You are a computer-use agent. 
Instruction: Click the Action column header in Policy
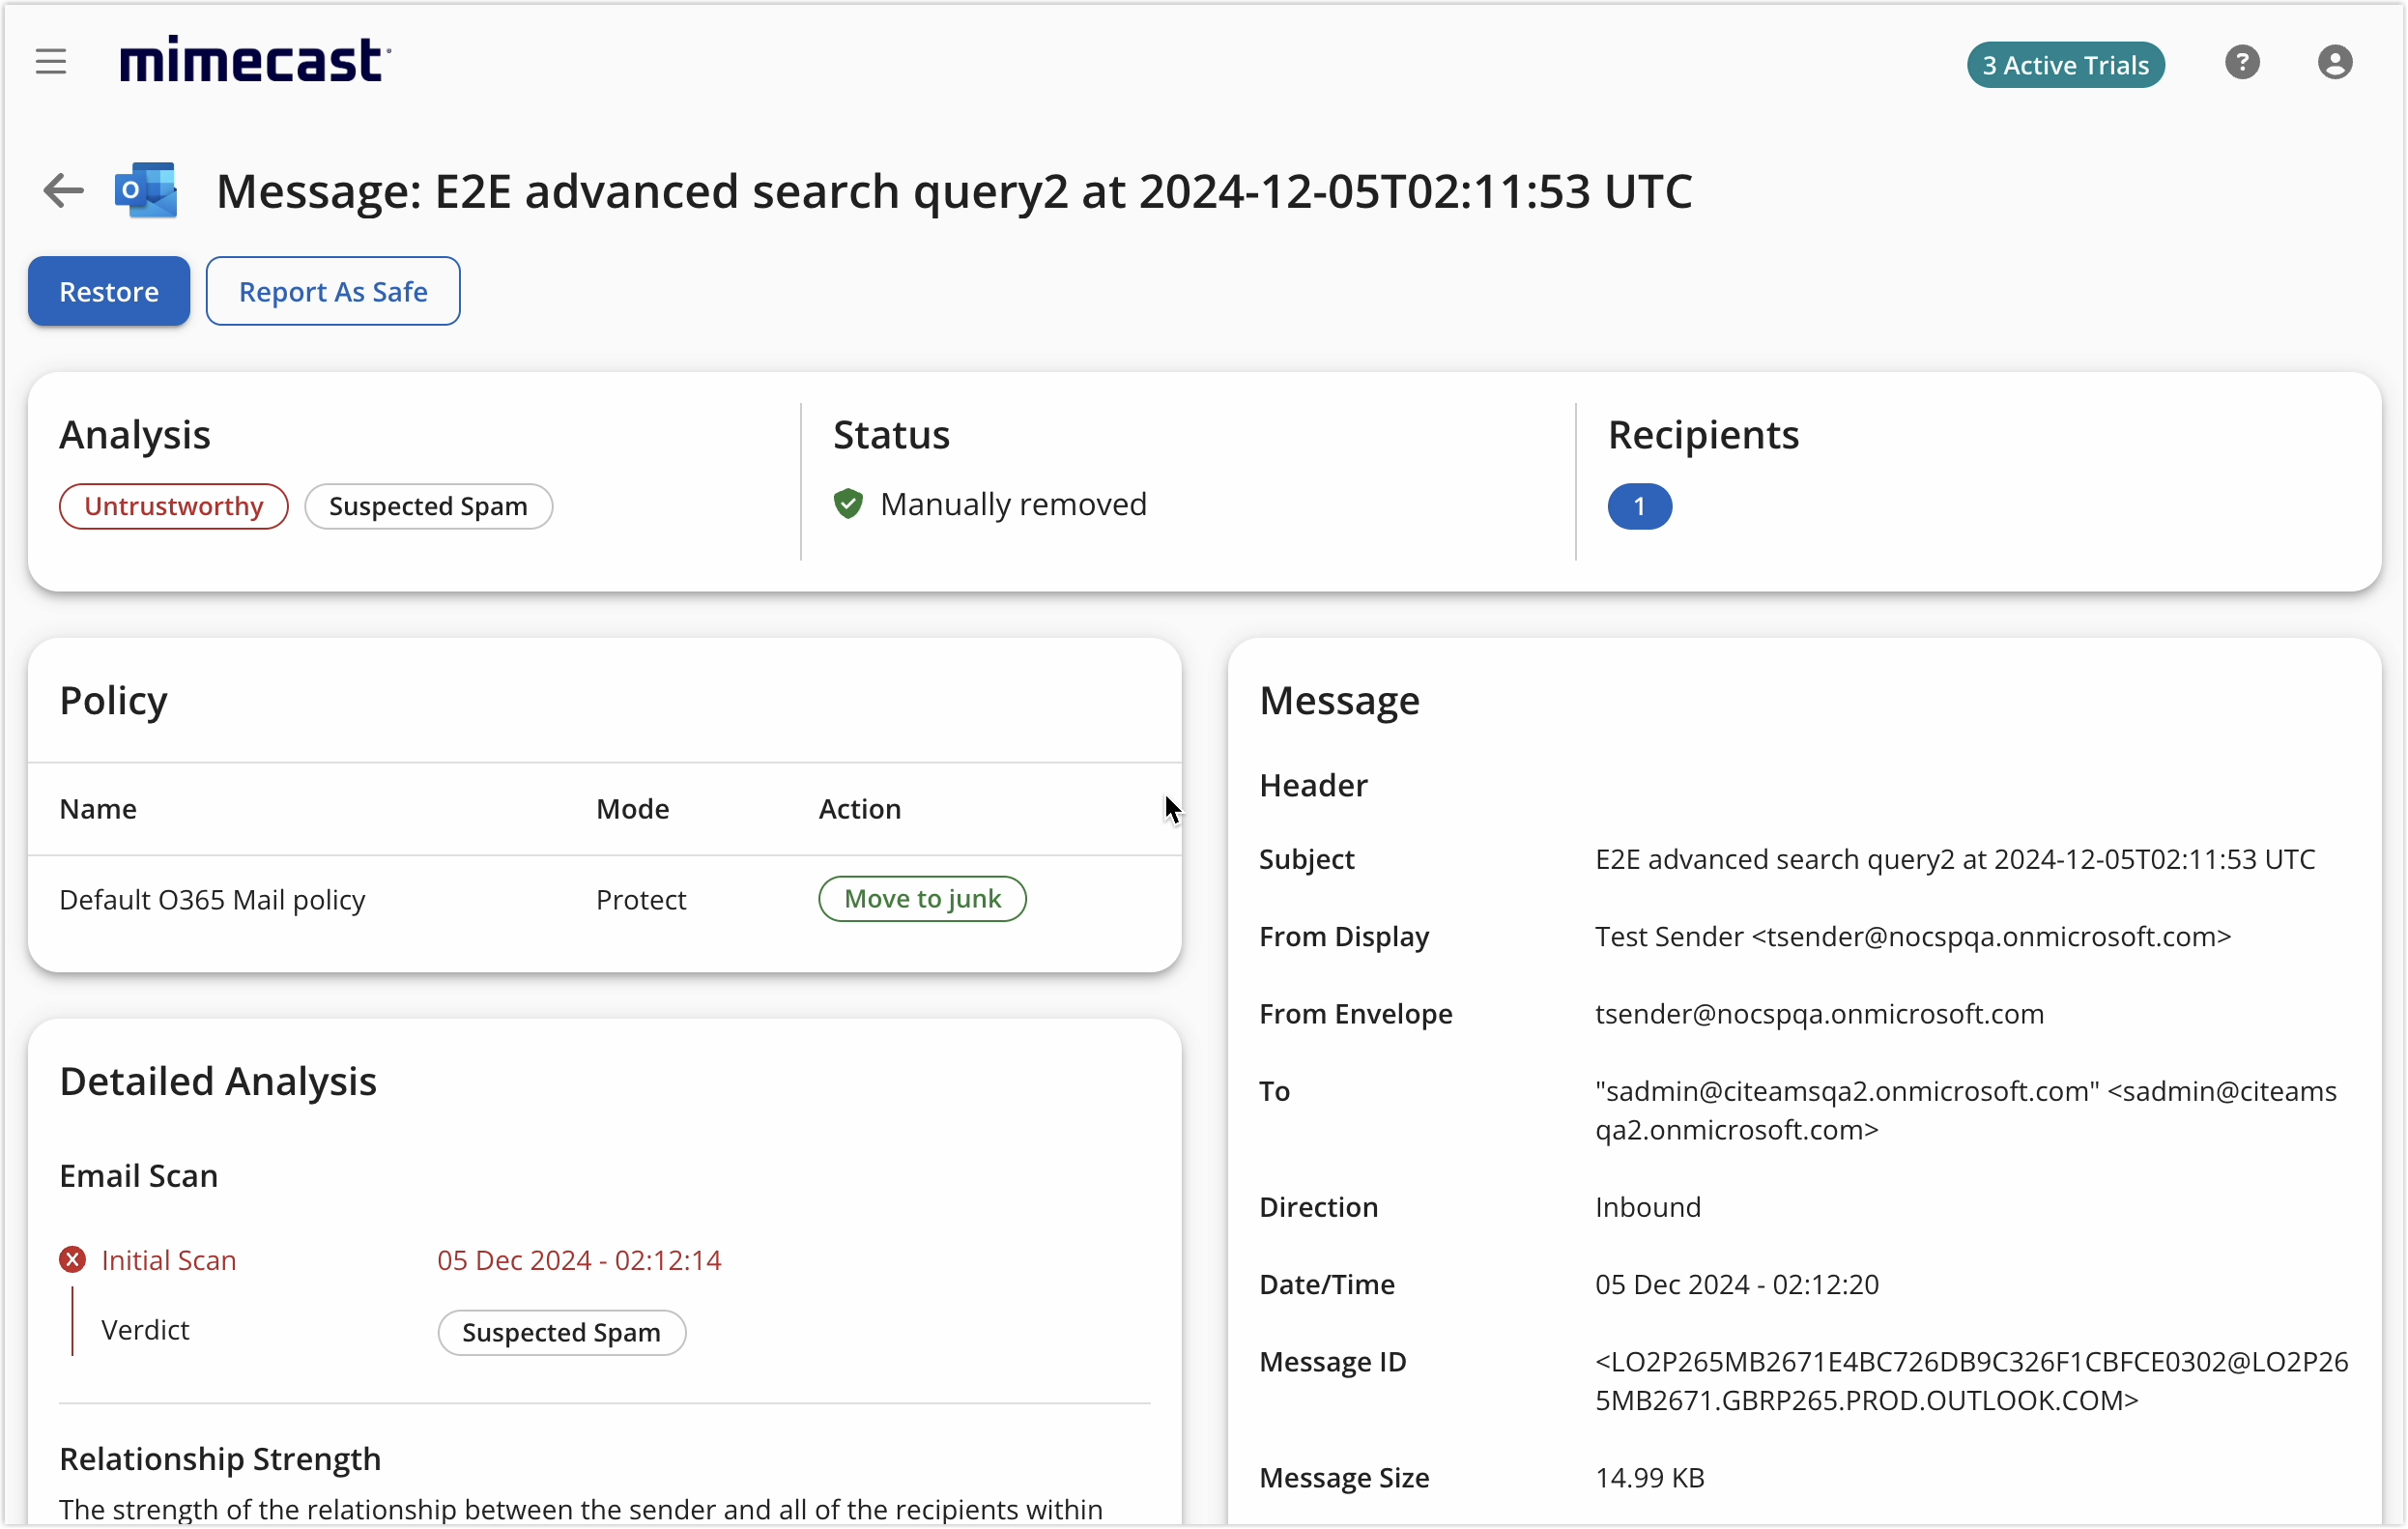tap(860, 809)
